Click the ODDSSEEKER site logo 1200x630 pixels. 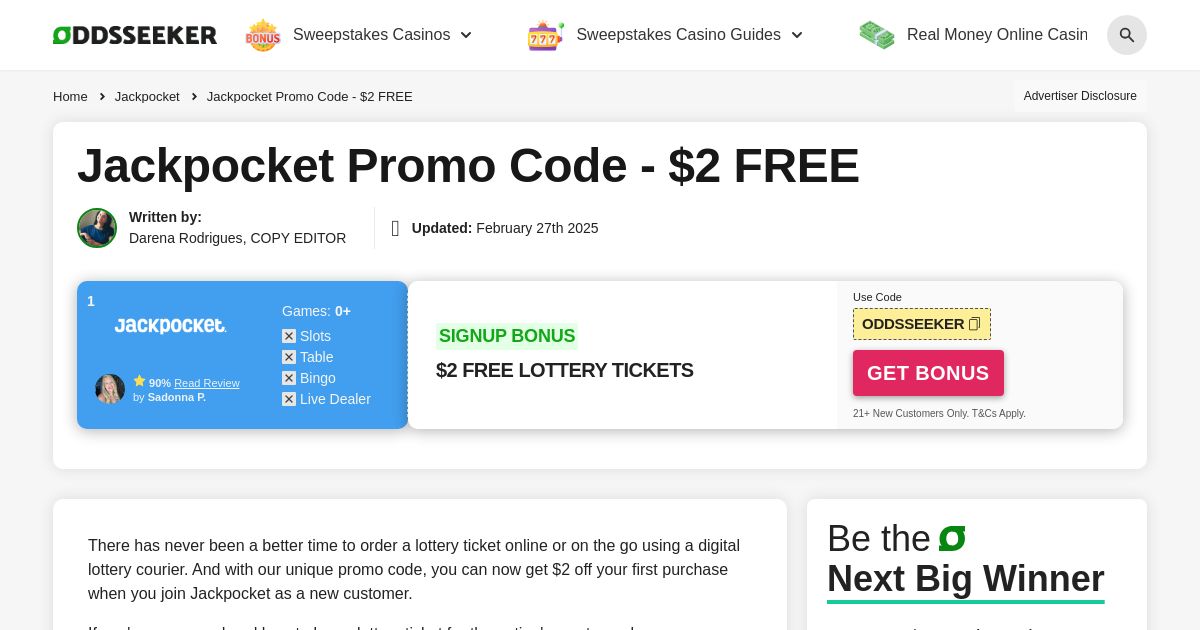click(134, 34)
